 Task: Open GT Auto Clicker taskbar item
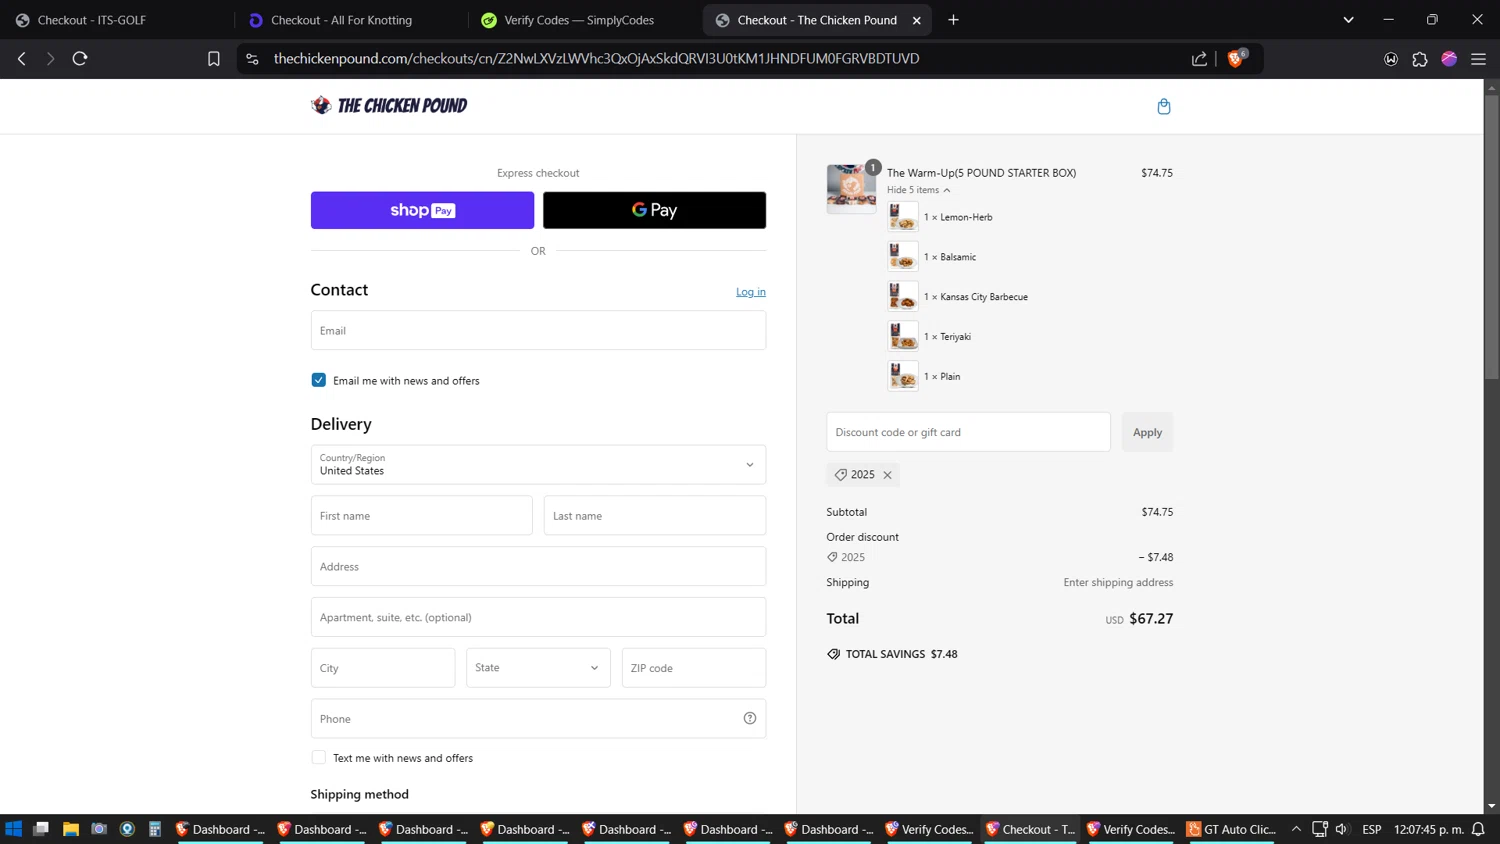point(1230,829)
